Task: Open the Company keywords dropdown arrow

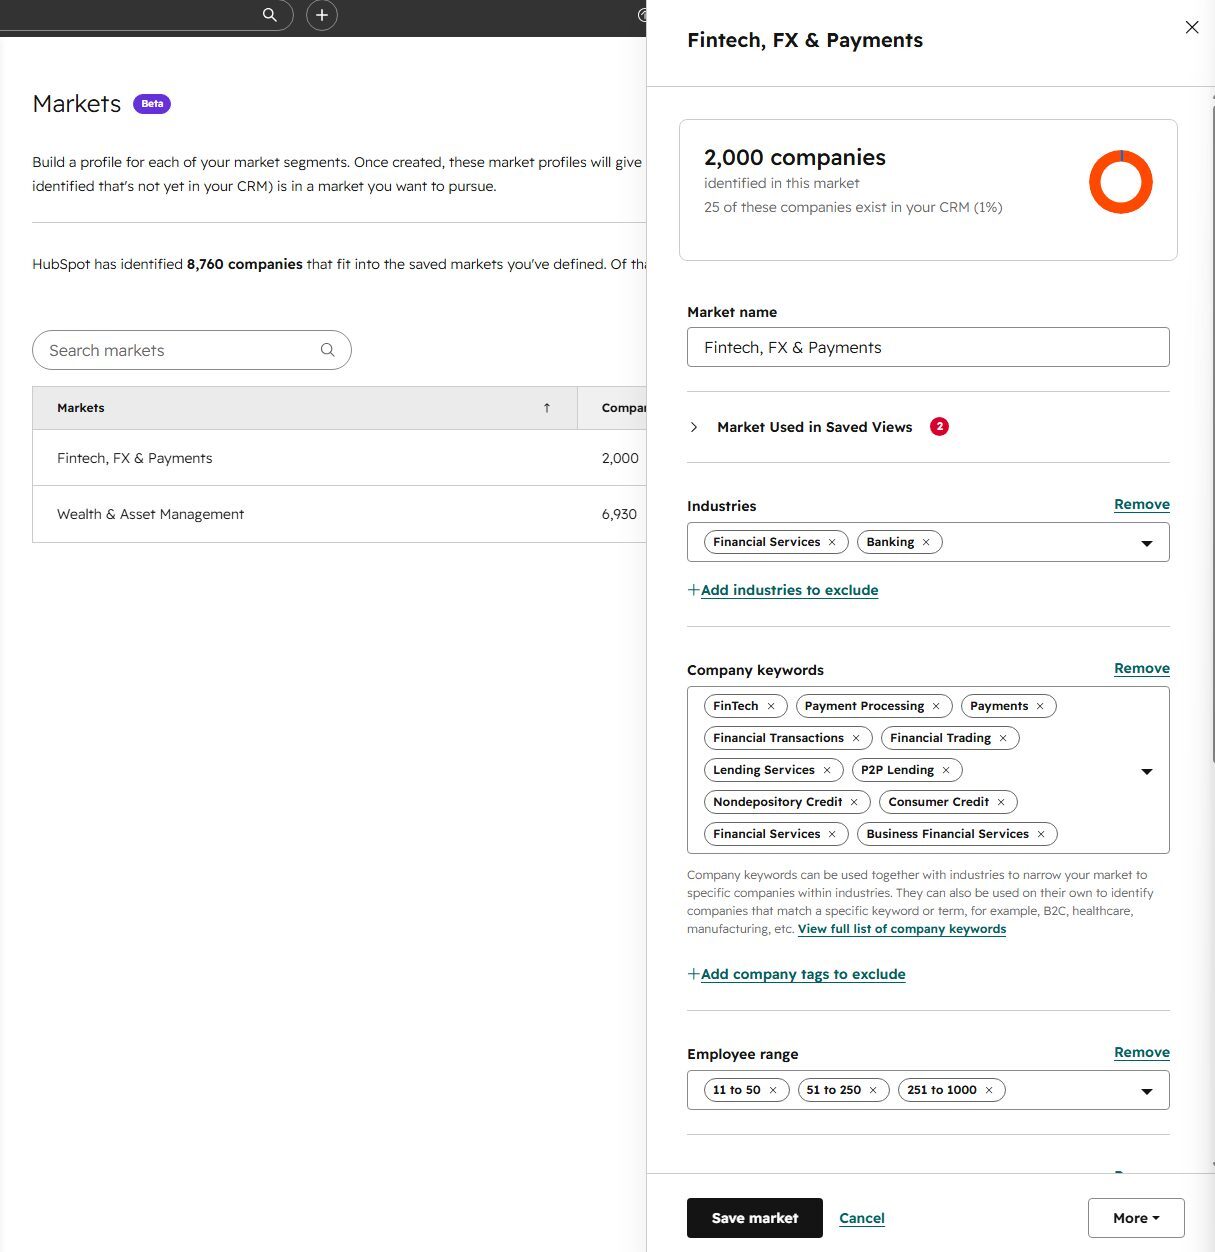Action: point(1147,771)
